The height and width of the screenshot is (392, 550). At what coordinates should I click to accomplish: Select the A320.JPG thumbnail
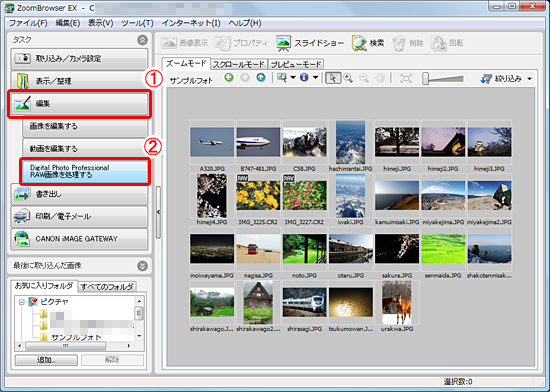[x=212, y=142]
